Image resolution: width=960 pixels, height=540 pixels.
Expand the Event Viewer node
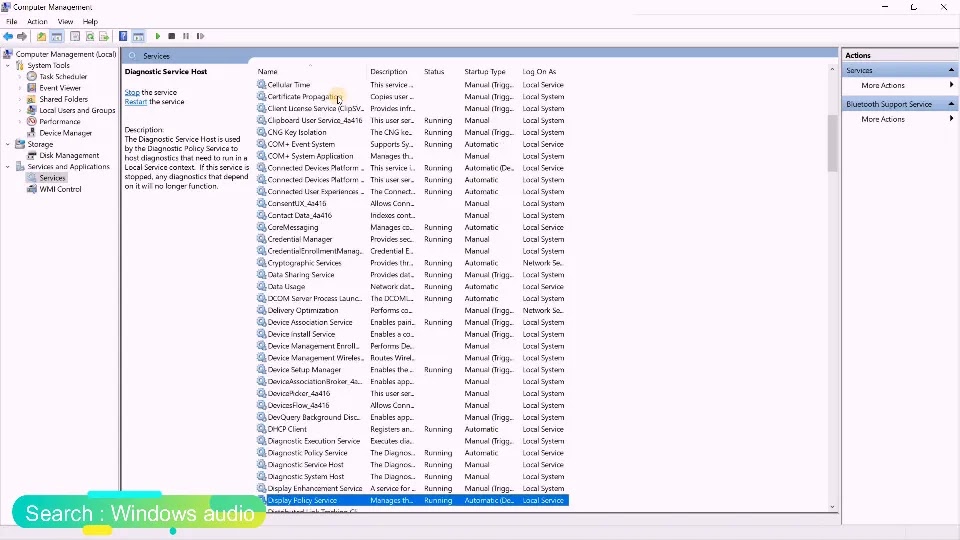tap(20, 88)
